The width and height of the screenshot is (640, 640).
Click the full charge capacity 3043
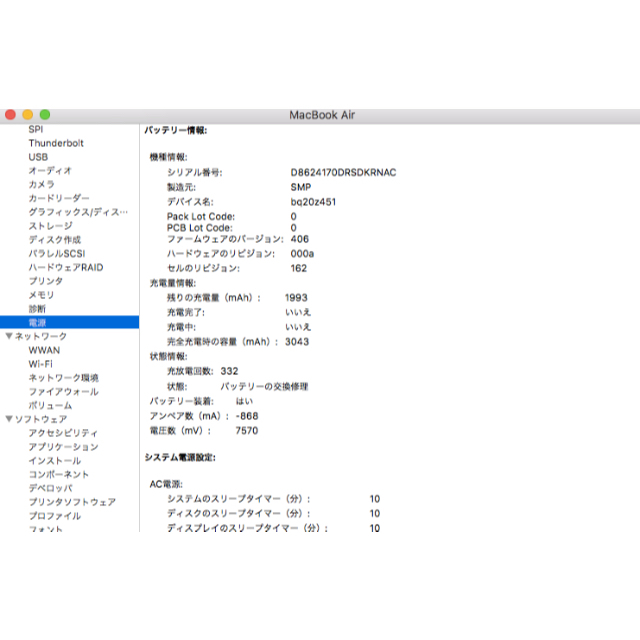click(297, 342)
